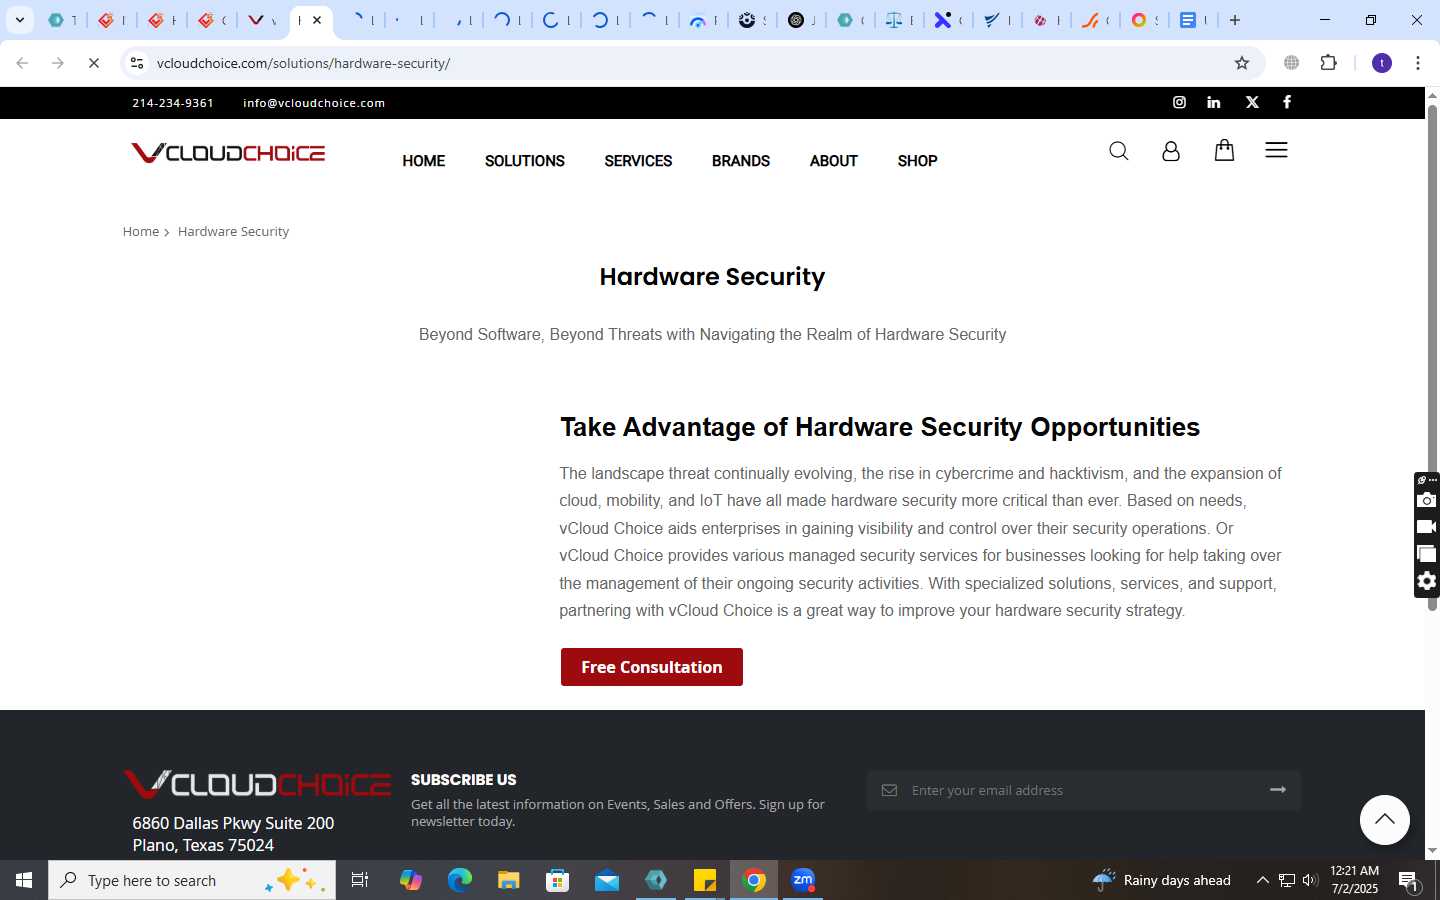Go forward with the browser forward arrow
1440x900 pixels.
(x=58, y=63)
